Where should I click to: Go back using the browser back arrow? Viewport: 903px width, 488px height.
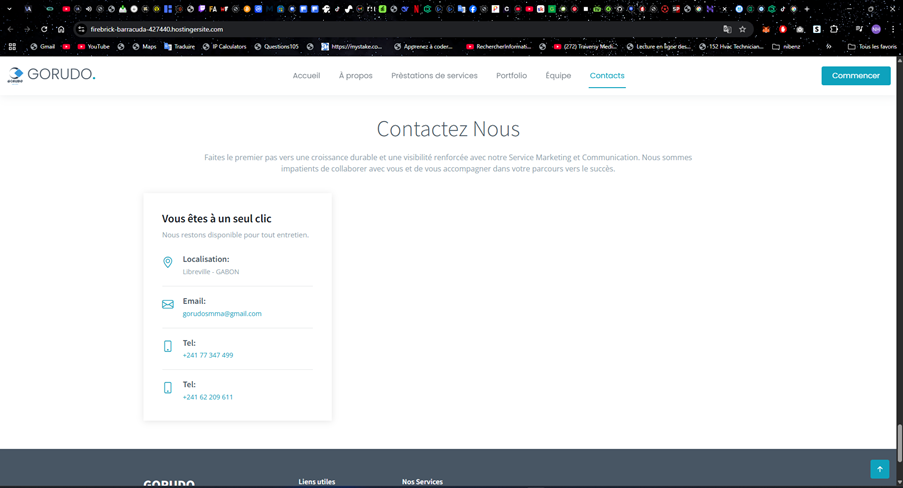(x=10, y=29)
